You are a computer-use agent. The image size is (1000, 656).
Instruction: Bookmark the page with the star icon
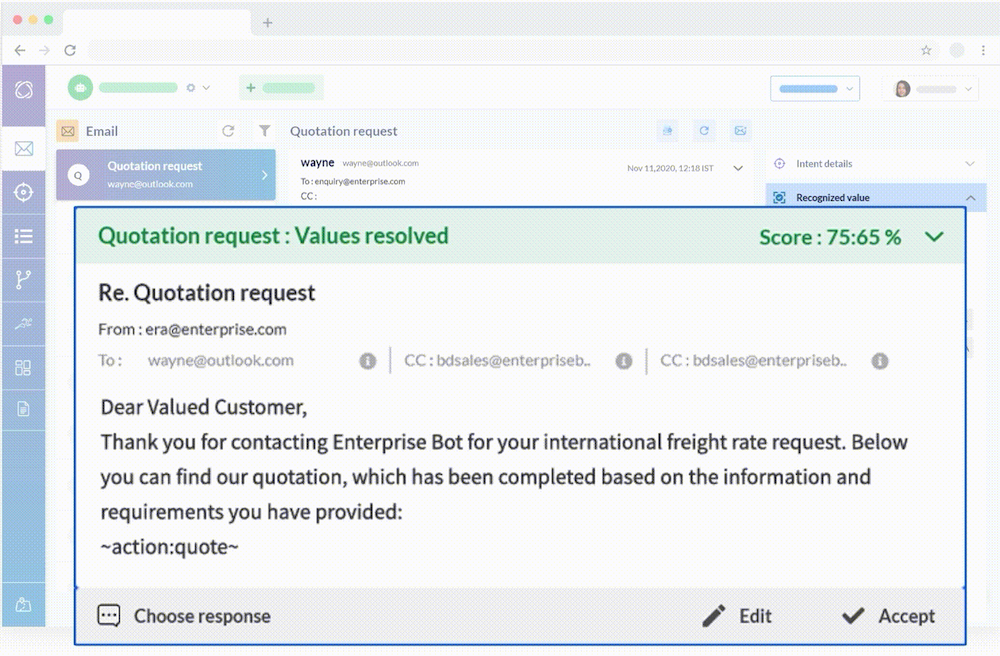pos(926,50)
